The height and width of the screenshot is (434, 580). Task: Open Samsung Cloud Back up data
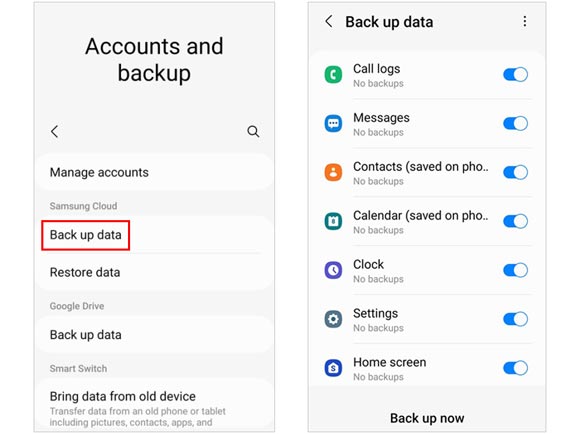point(85,235)
